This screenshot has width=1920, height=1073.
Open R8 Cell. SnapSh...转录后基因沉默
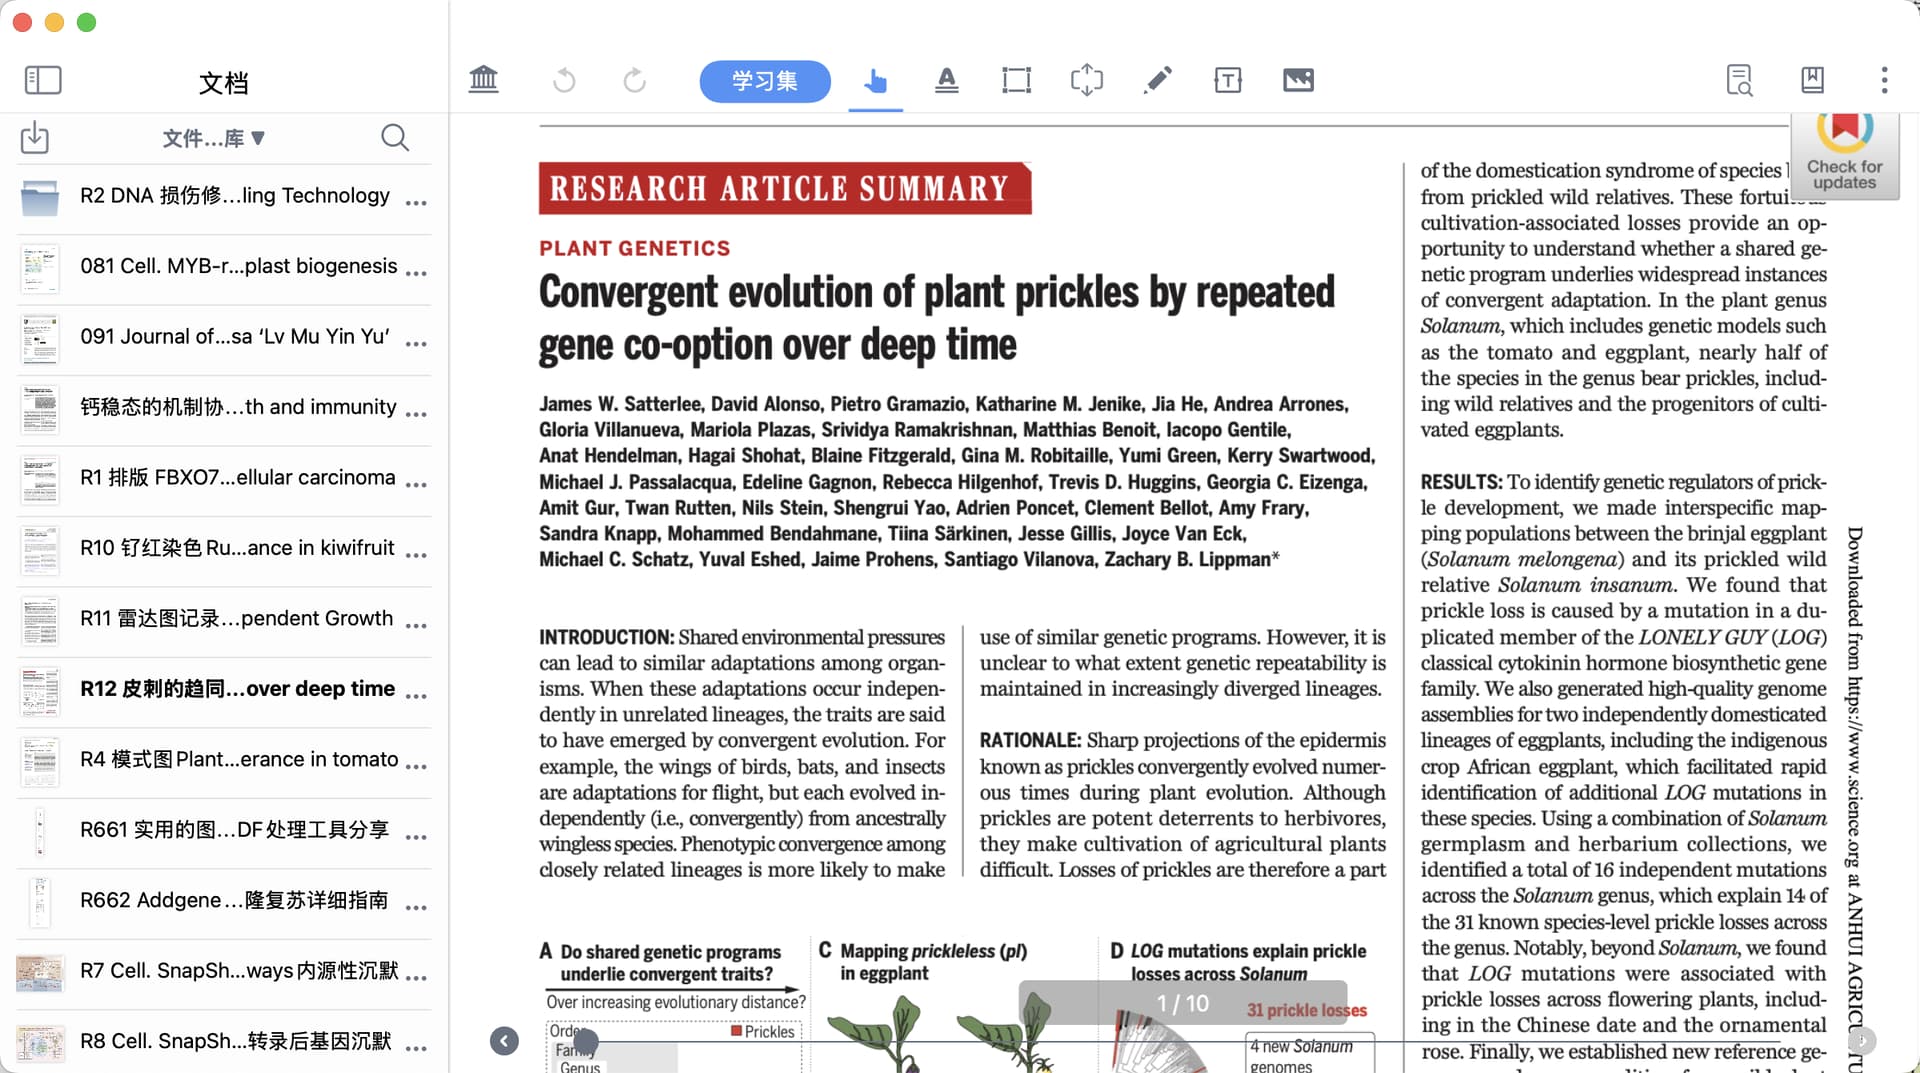(225, 1042)
